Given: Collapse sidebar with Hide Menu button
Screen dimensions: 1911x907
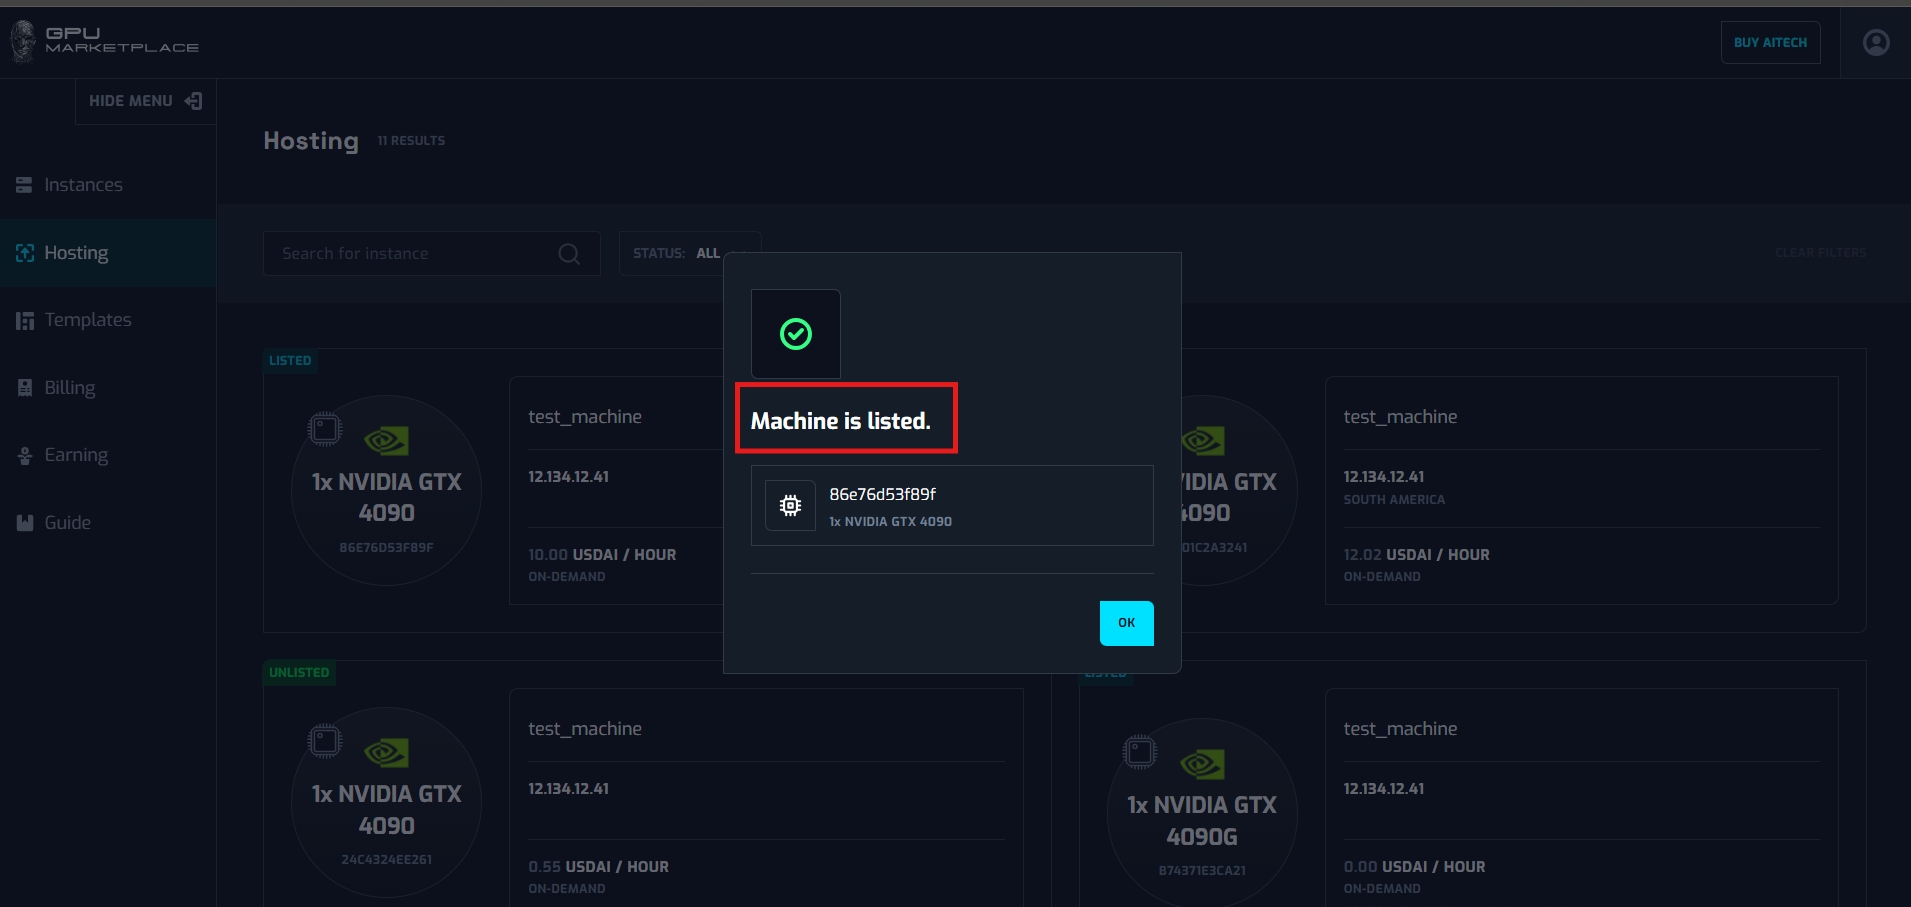Looking at the screenshot, I should point(145,101).
